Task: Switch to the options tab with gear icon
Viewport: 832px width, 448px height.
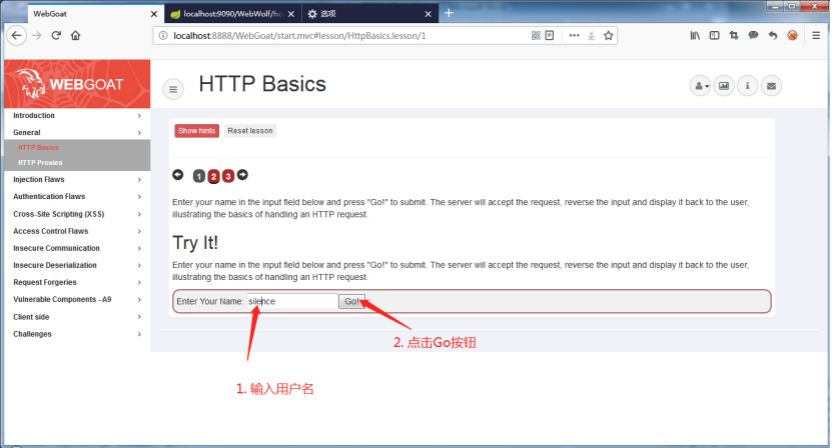Action: 369,14
